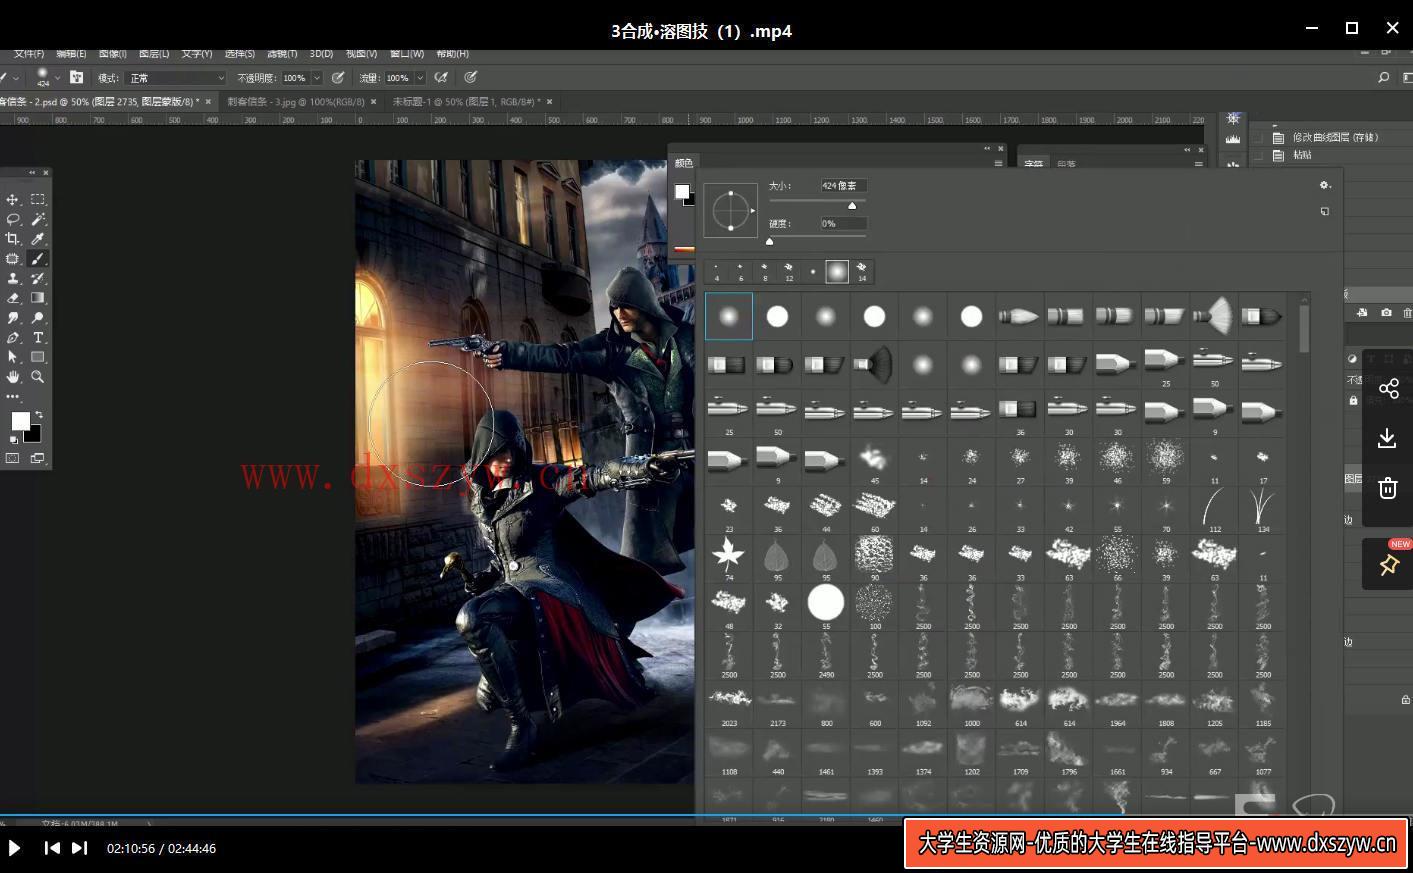Expand the 流量 flow slider arrow
This screenshot has width=1413, height=873.
click(420, 78)
